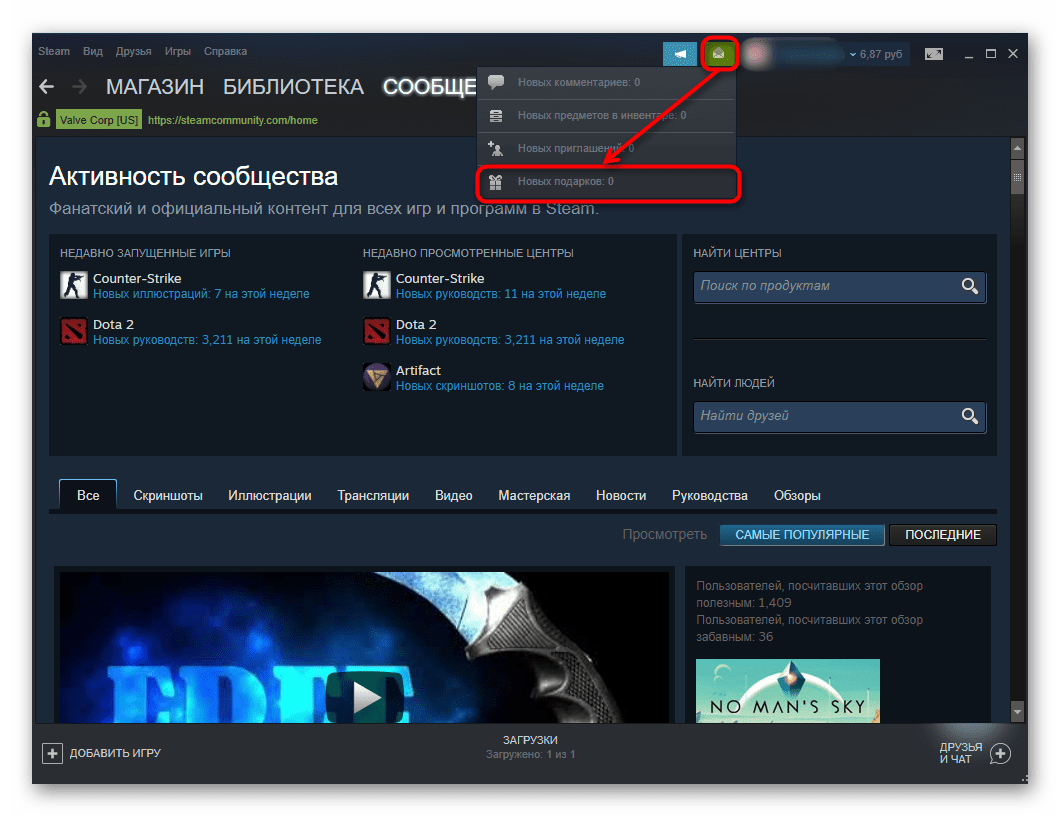Open the green envelope notifications icon
The width and height of the screenshot is (1060, 816).
click(719, 53)
